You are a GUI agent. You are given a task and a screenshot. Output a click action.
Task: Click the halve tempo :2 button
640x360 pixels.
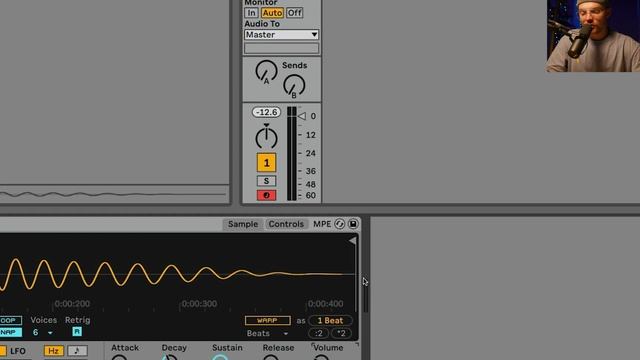click(318, 333)
